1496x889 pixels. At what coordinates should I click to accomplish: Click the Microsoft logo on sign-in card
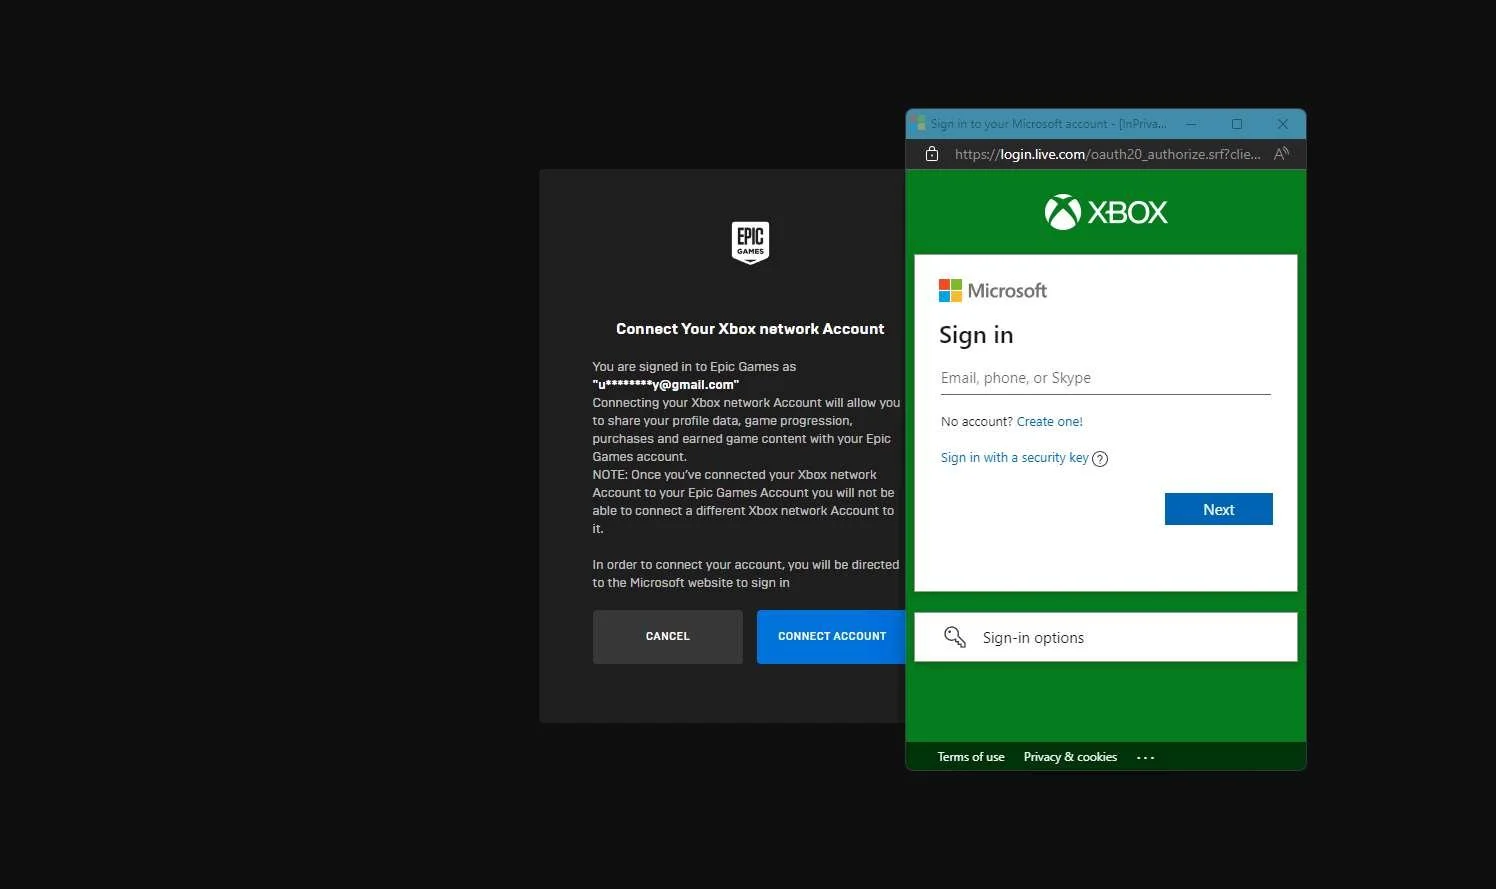click(993, 291)
